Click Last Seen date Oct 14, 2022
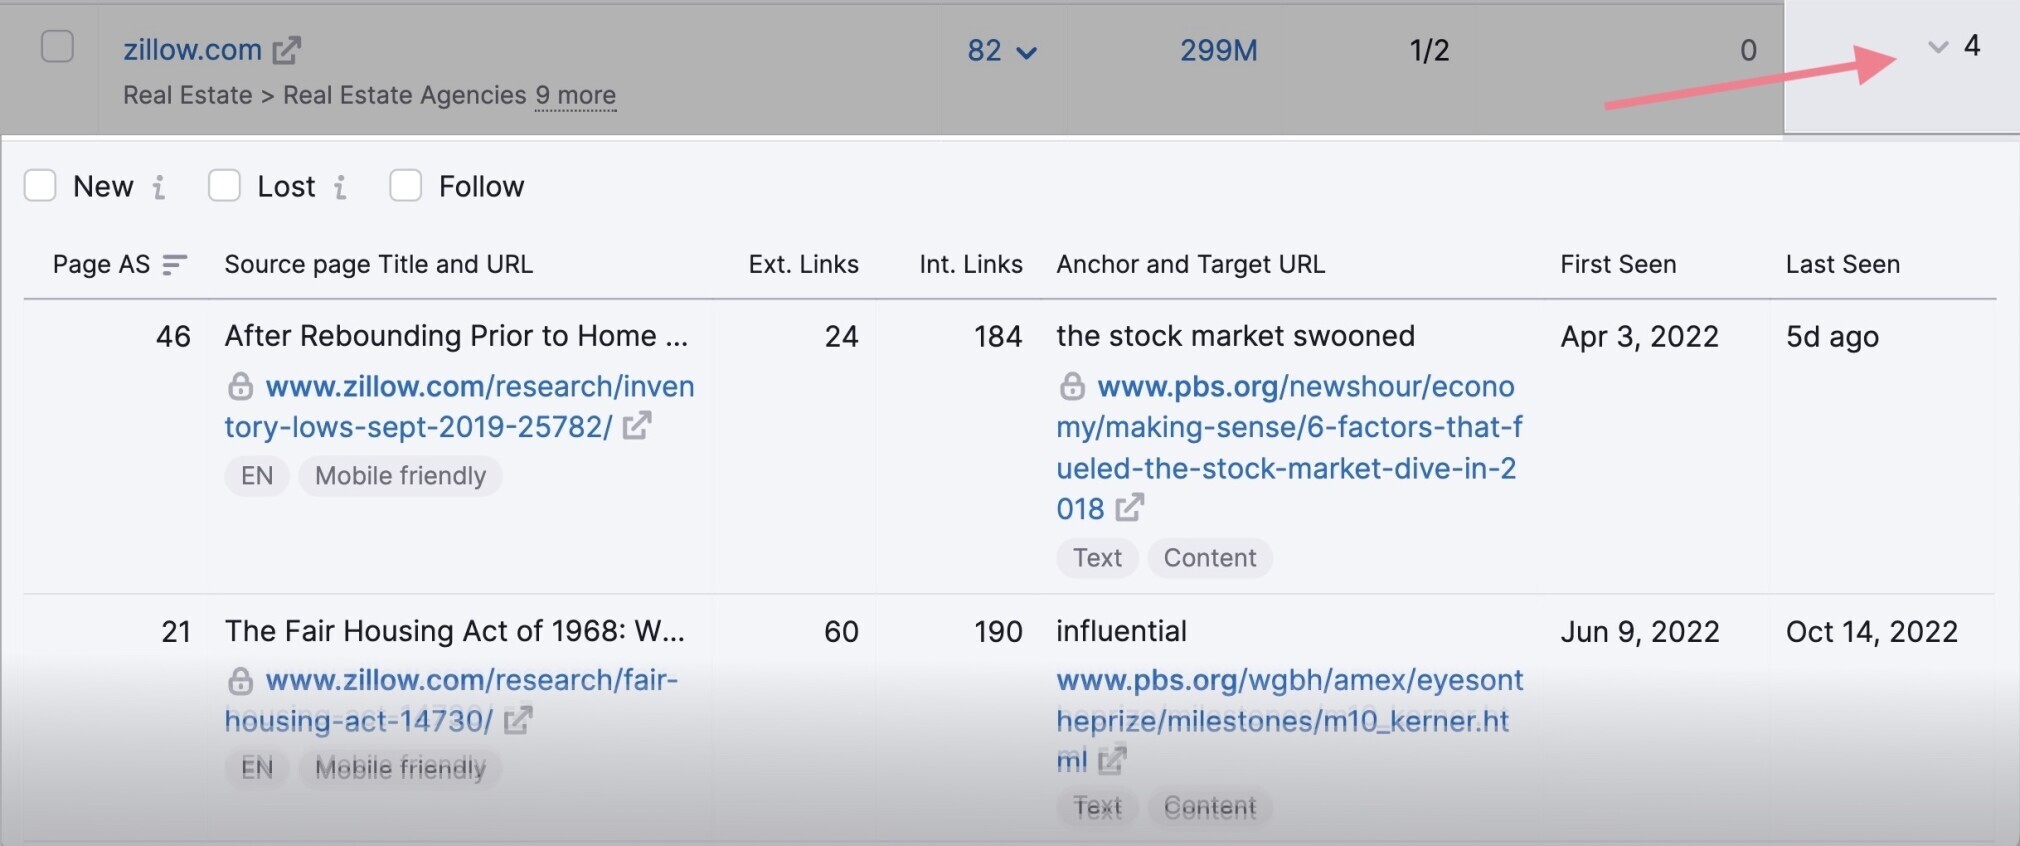Image resolution: width=2020 pixels, height=846 pixels. [1871, 632]
